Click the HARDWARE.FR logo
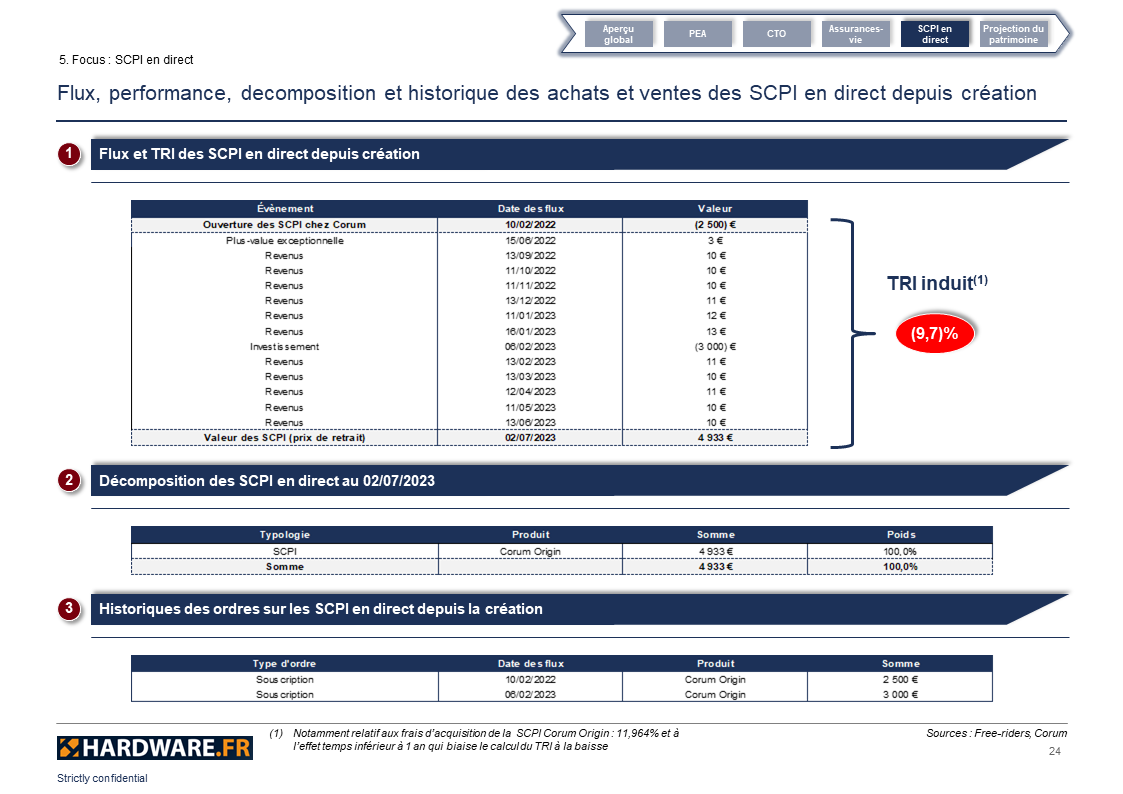 [x=155, y=748]
